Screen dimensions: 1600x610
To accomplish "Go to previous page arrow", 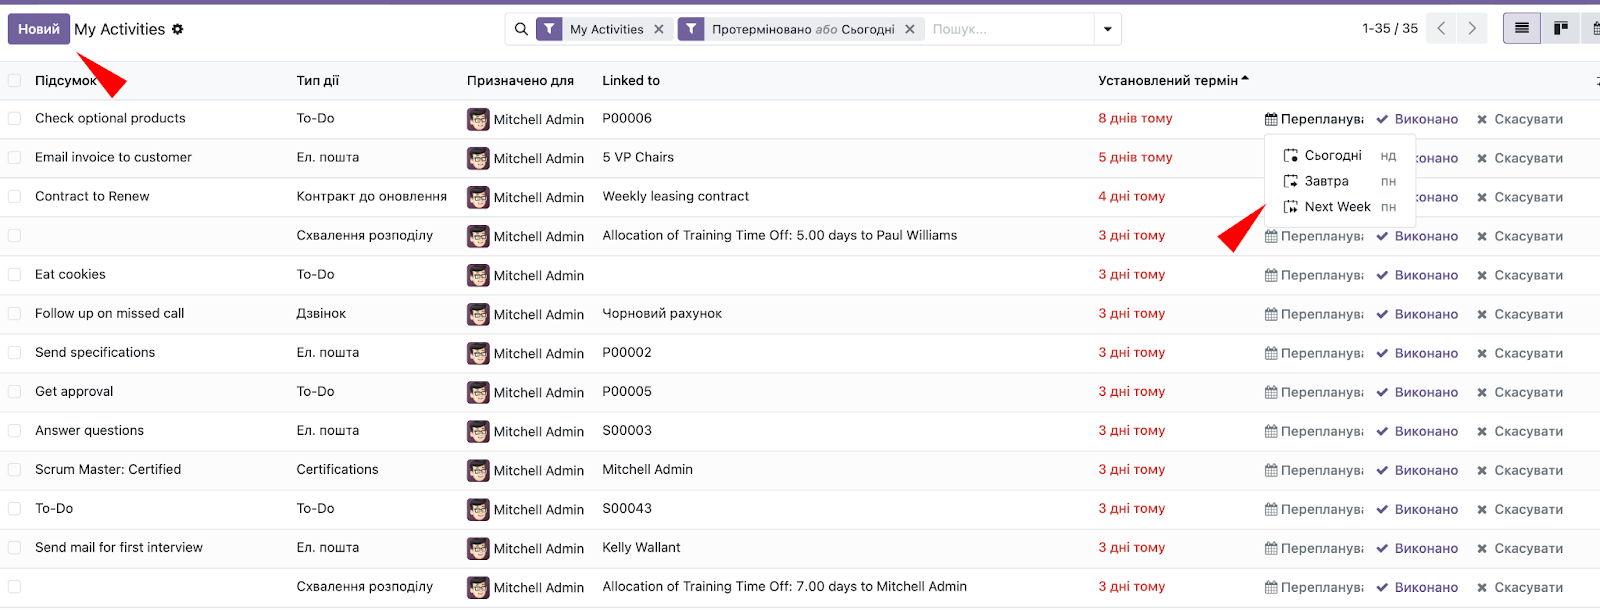I will pyautogui.click(x=1441, y=29).
